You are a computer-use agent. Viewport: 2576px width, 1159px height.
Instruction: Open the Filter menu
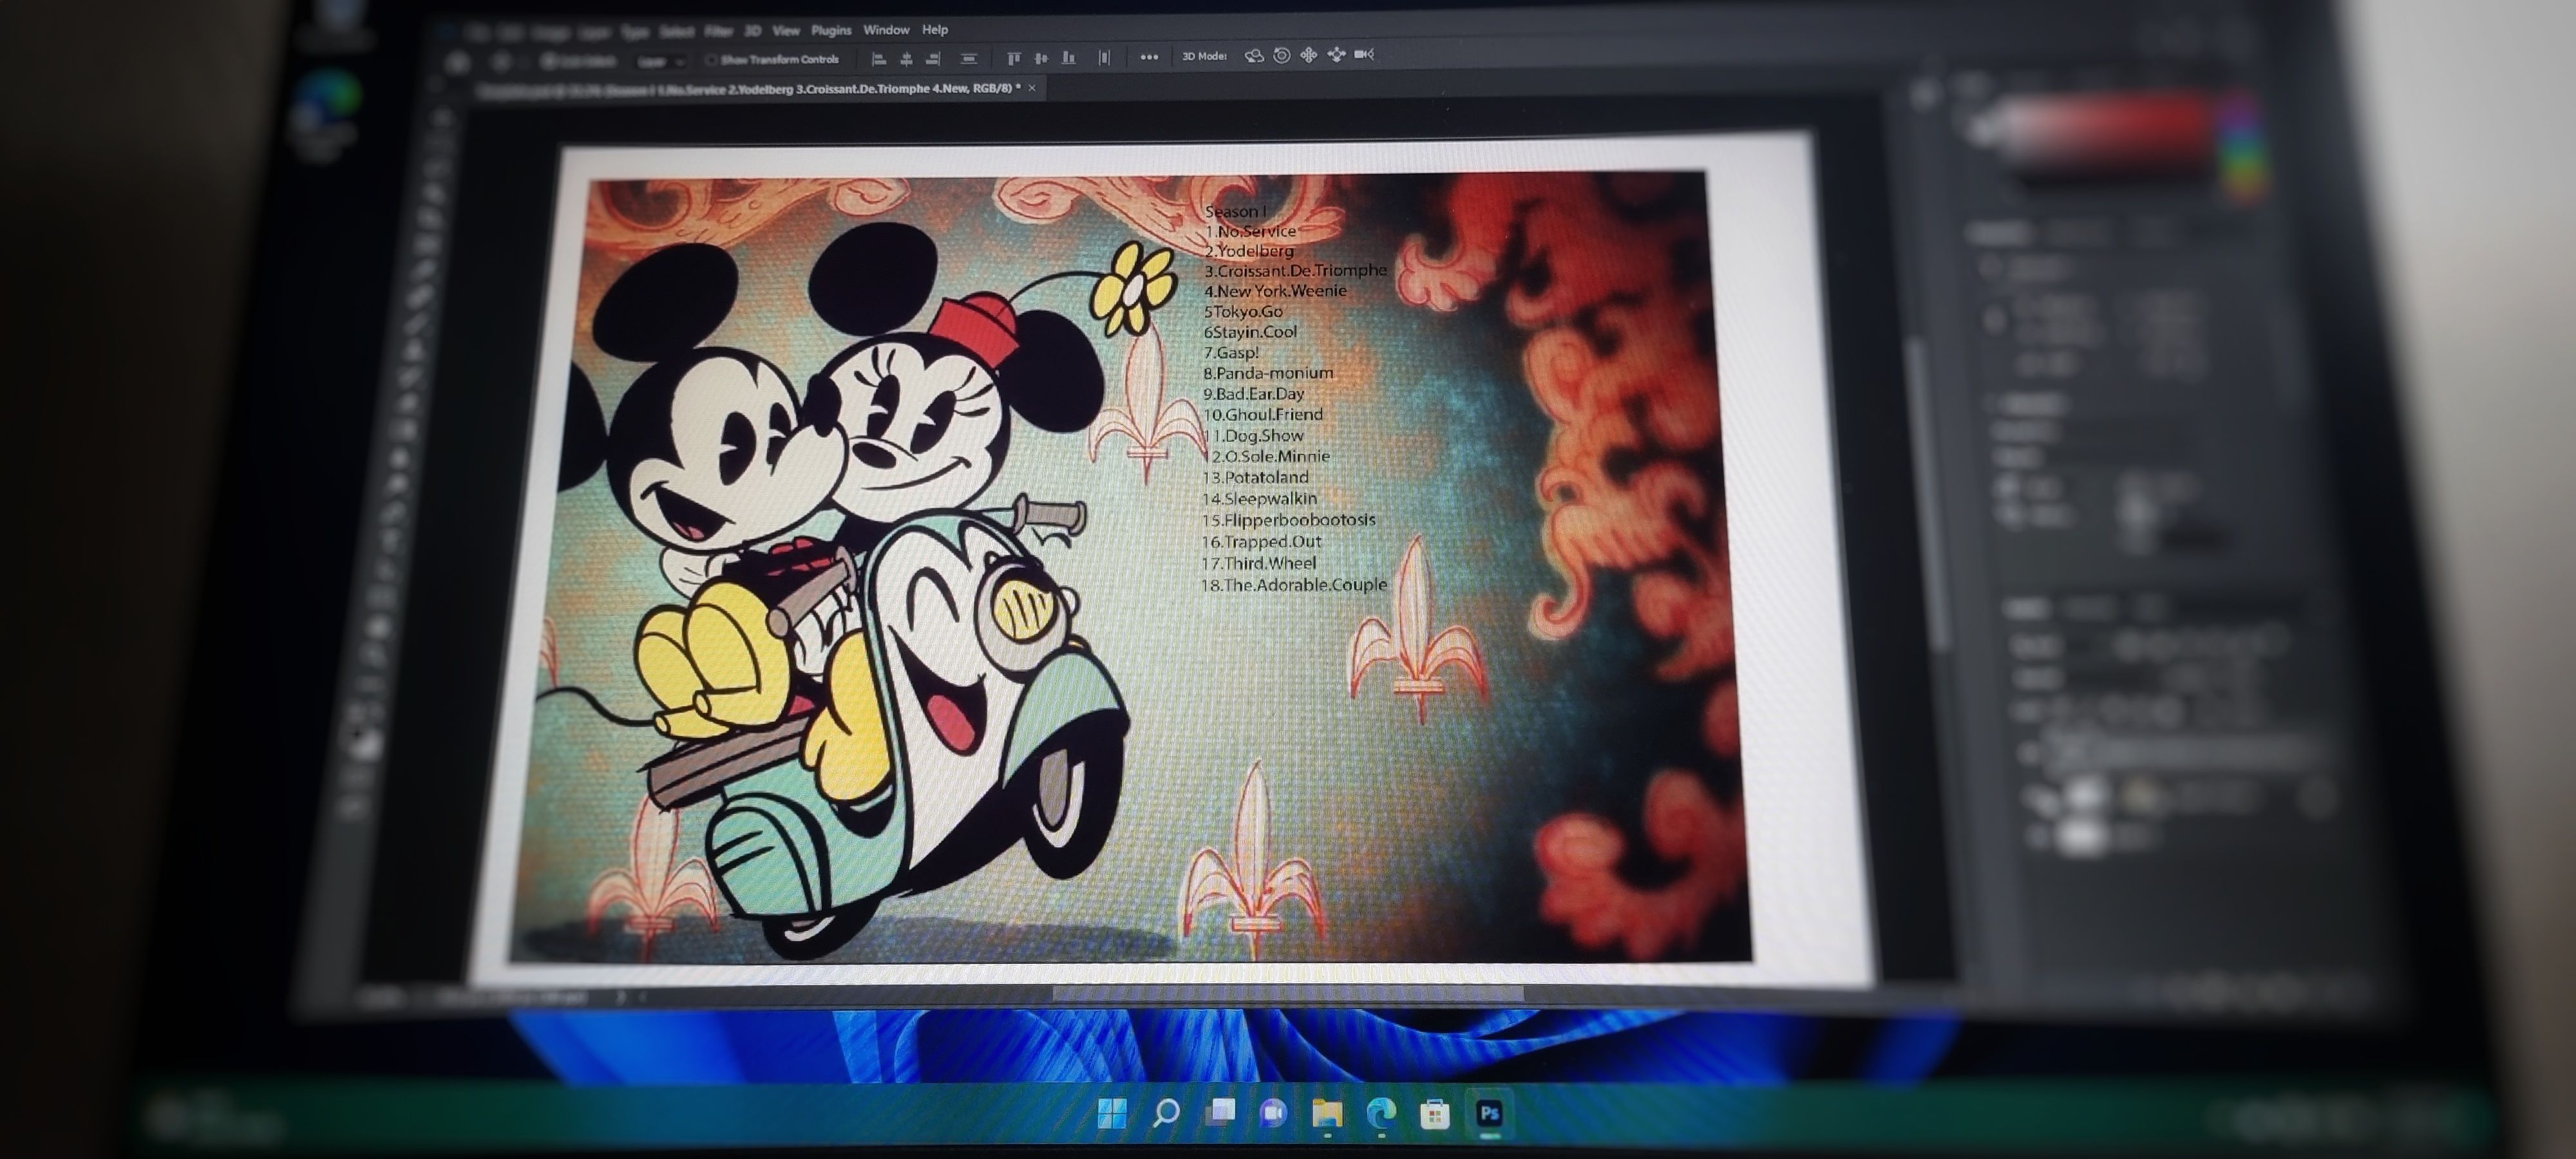[x=718, y=31]
